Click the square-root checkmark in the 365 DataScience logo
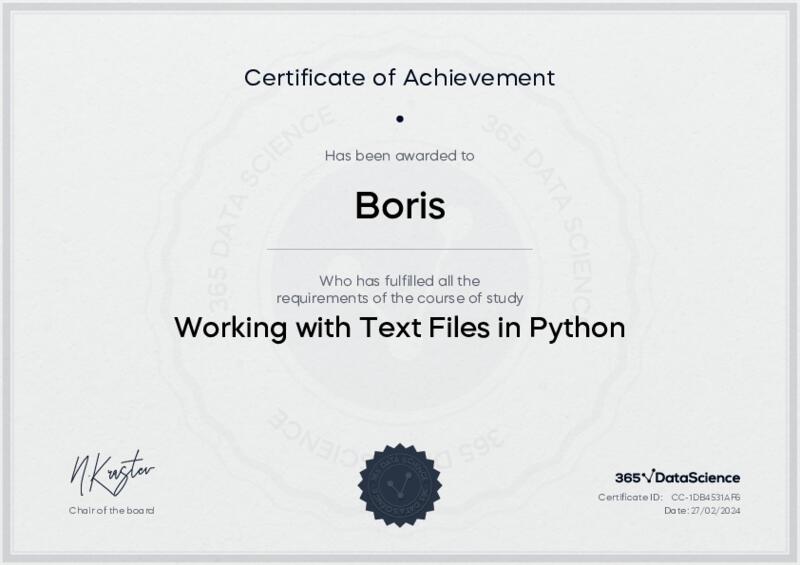 point(647,477)
